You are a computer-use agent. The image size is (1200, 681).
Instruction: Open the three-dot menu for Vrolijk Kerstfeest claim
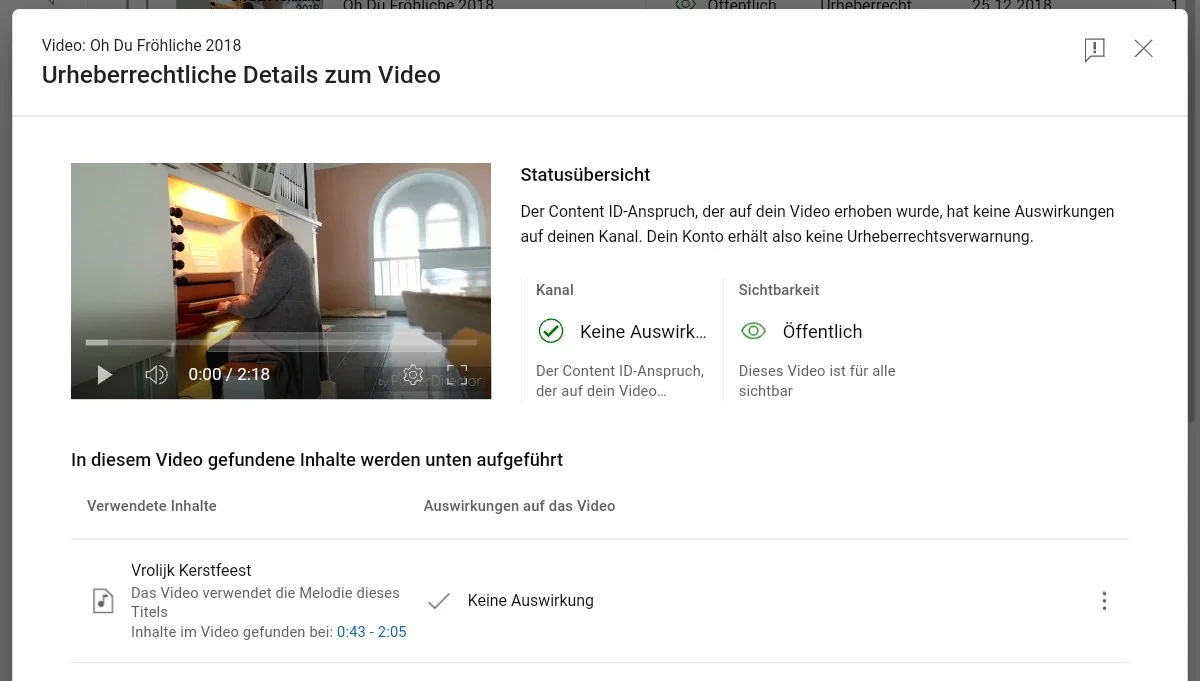pos(1104,601)
